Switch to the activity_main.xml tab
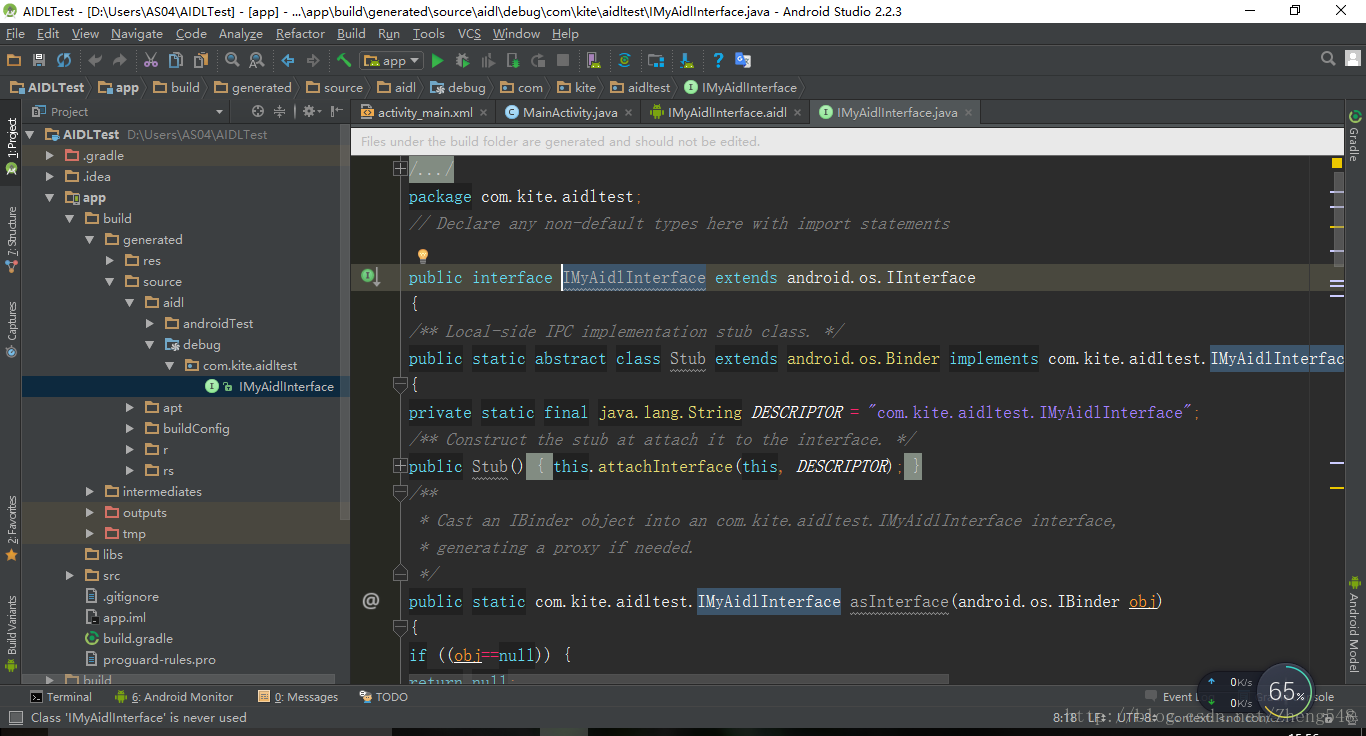The height and width of the screenshot is (736, 1366). pyautogui.click(x=425, y=113)
